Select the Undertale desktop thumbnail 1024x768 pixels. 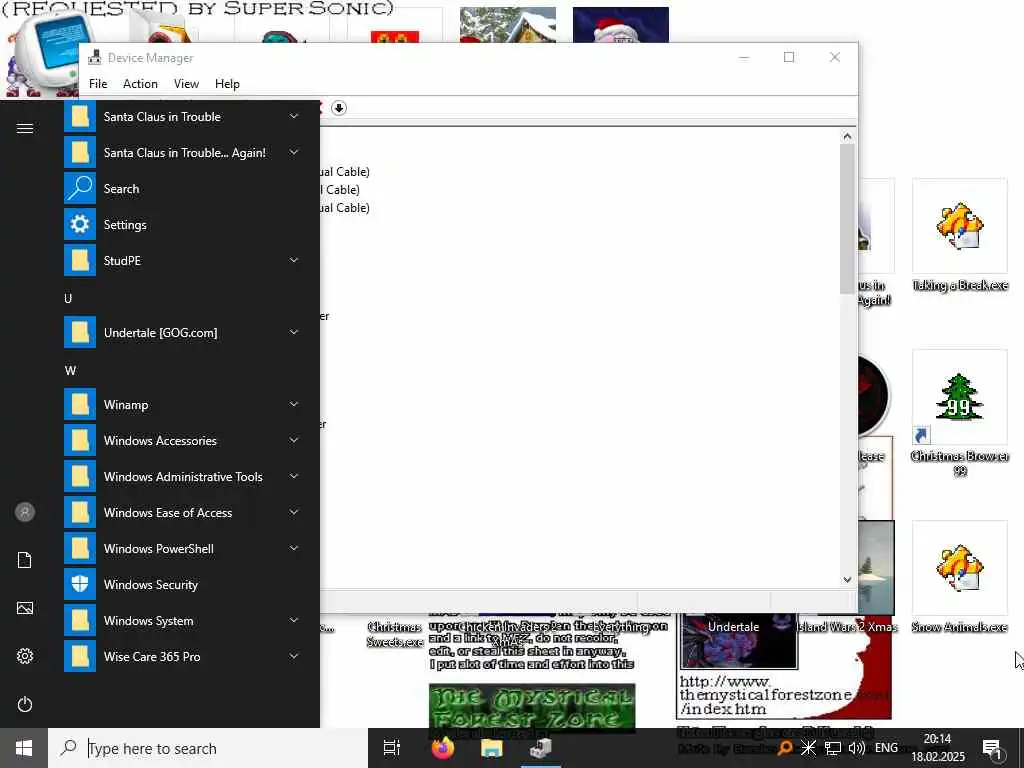737,641
